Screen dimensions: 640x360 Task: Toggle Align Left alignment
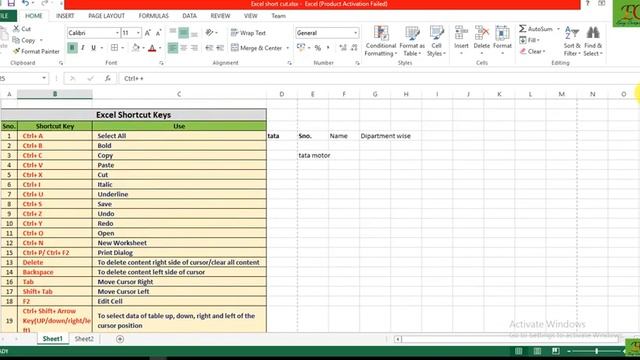[173, 48]
